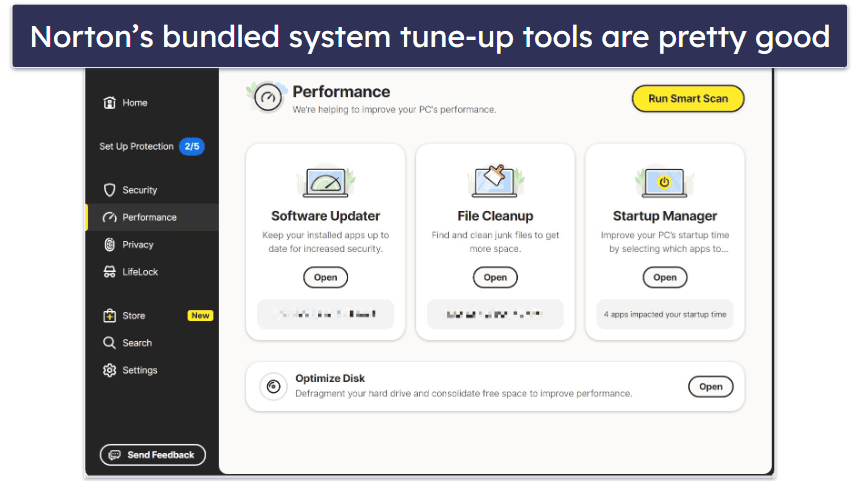
Task: Click the Home icon in sidebar
Action: coord(110,103)
